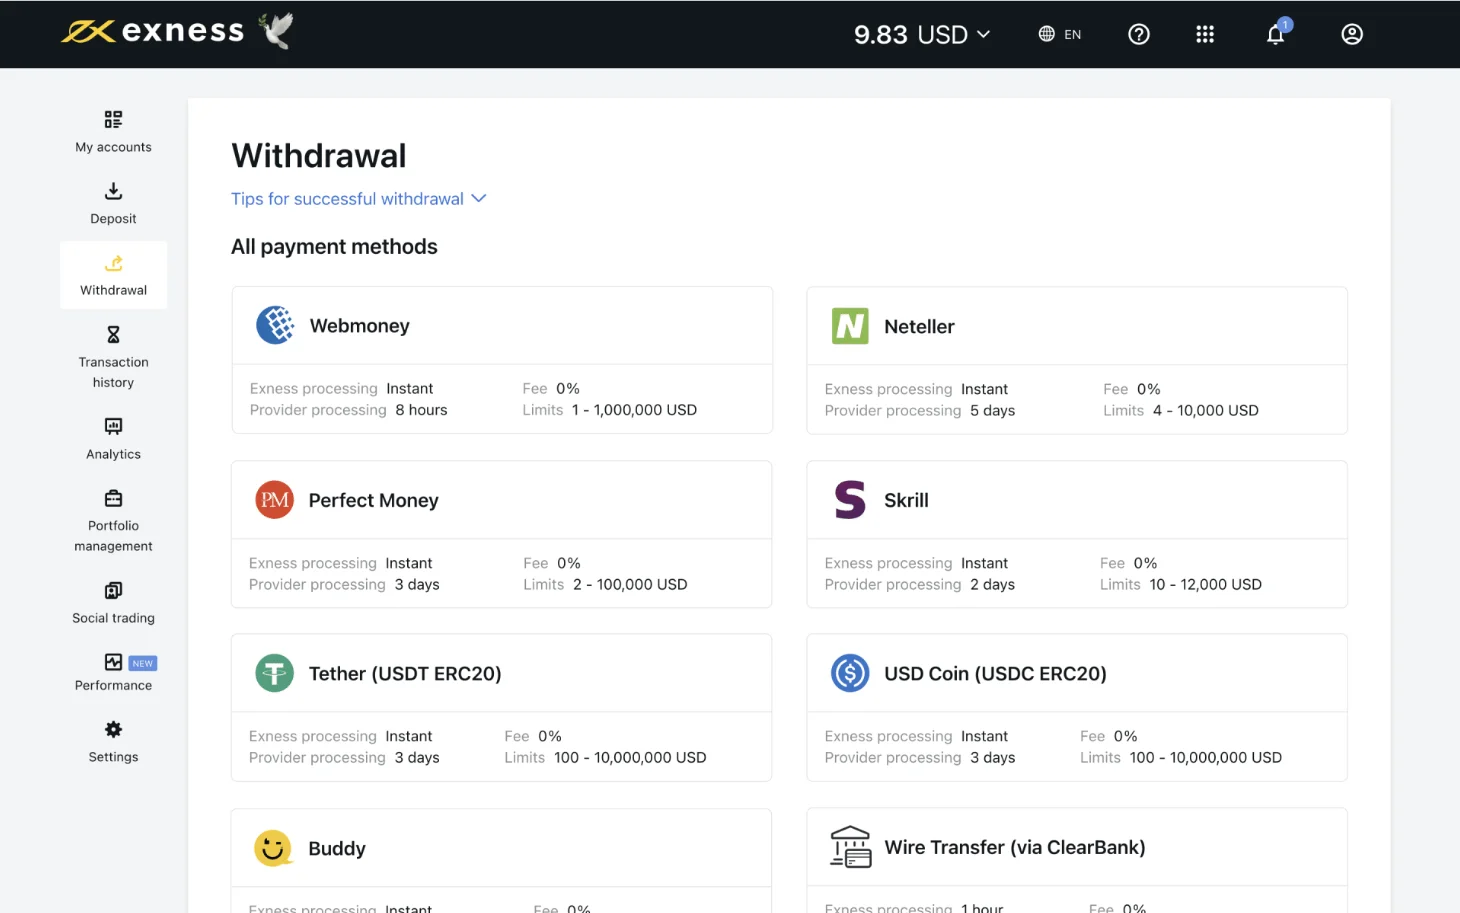This screenshot has height=913, width=1460.
Task: Click the Analytics sidebar icon
Action: 113,427
